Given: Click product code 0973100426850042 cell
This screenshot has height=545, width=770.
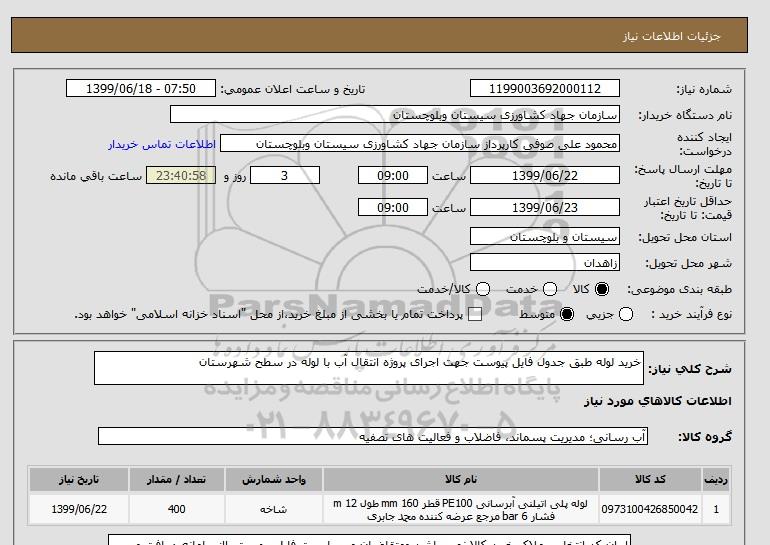Looking at the screenshot, I should click(650, 509).
